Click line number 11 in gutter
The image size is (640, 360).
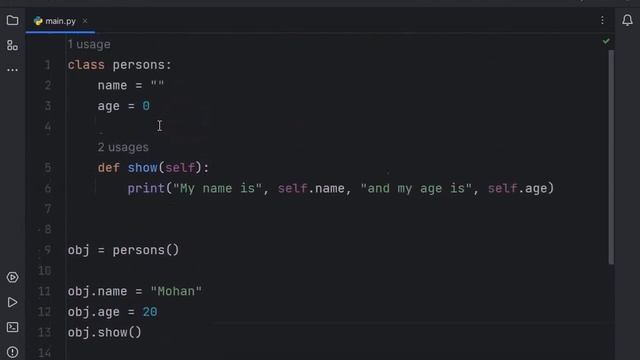44,291
